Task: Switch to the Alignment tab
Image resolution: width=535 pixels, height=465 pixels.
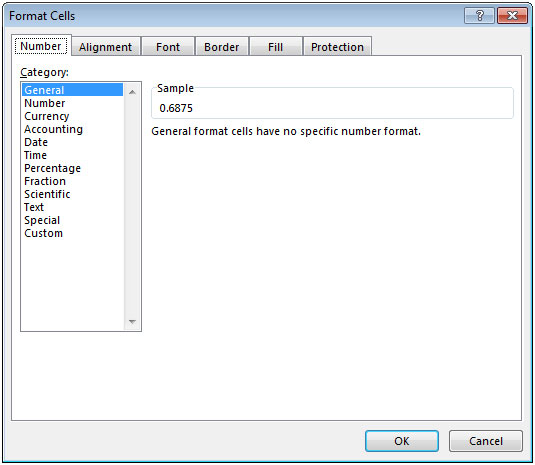Action: coord(105,47)
